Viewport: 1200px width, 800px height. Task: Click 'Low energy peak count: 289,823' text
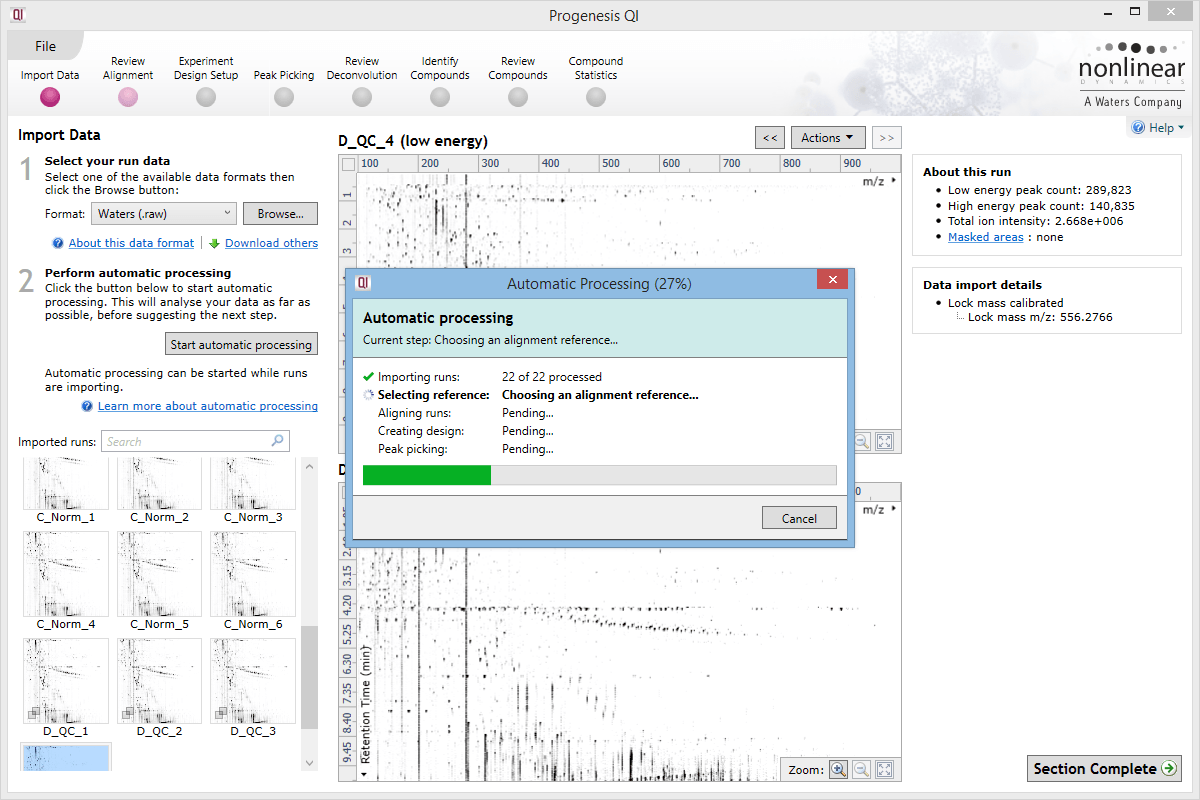click(x=1040, y=189)
